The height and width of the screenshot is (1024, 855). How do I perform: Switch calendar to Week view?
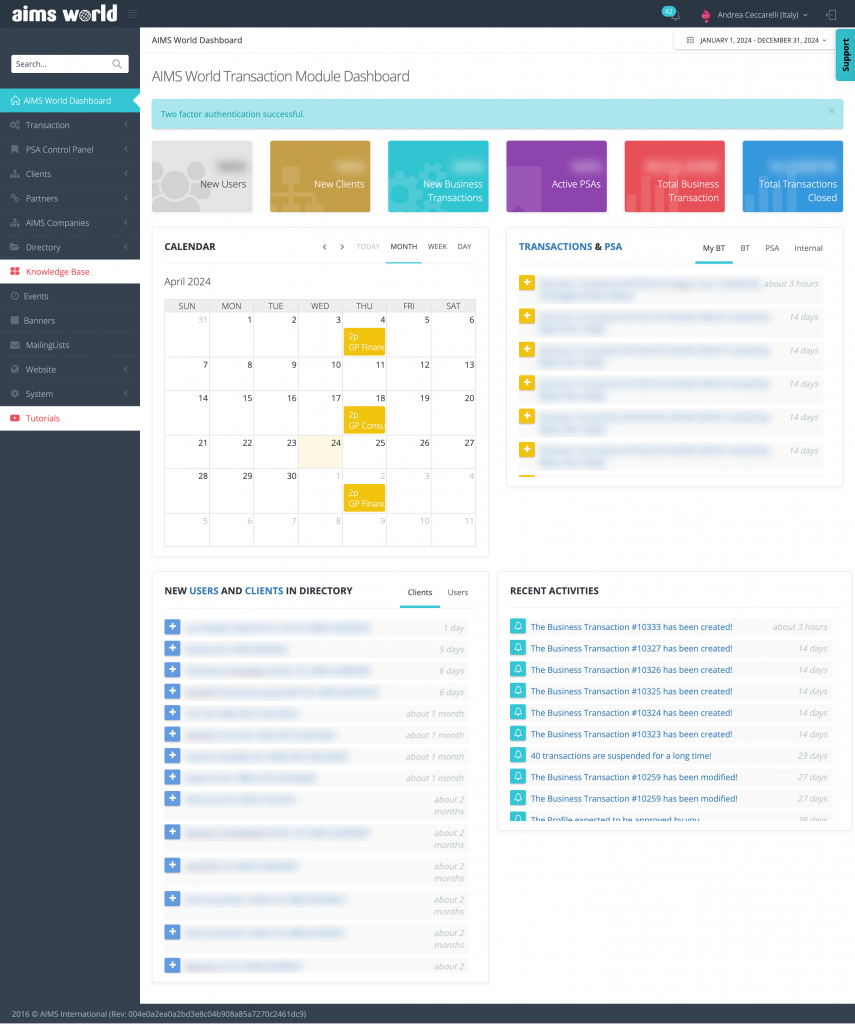click(437, 247)
